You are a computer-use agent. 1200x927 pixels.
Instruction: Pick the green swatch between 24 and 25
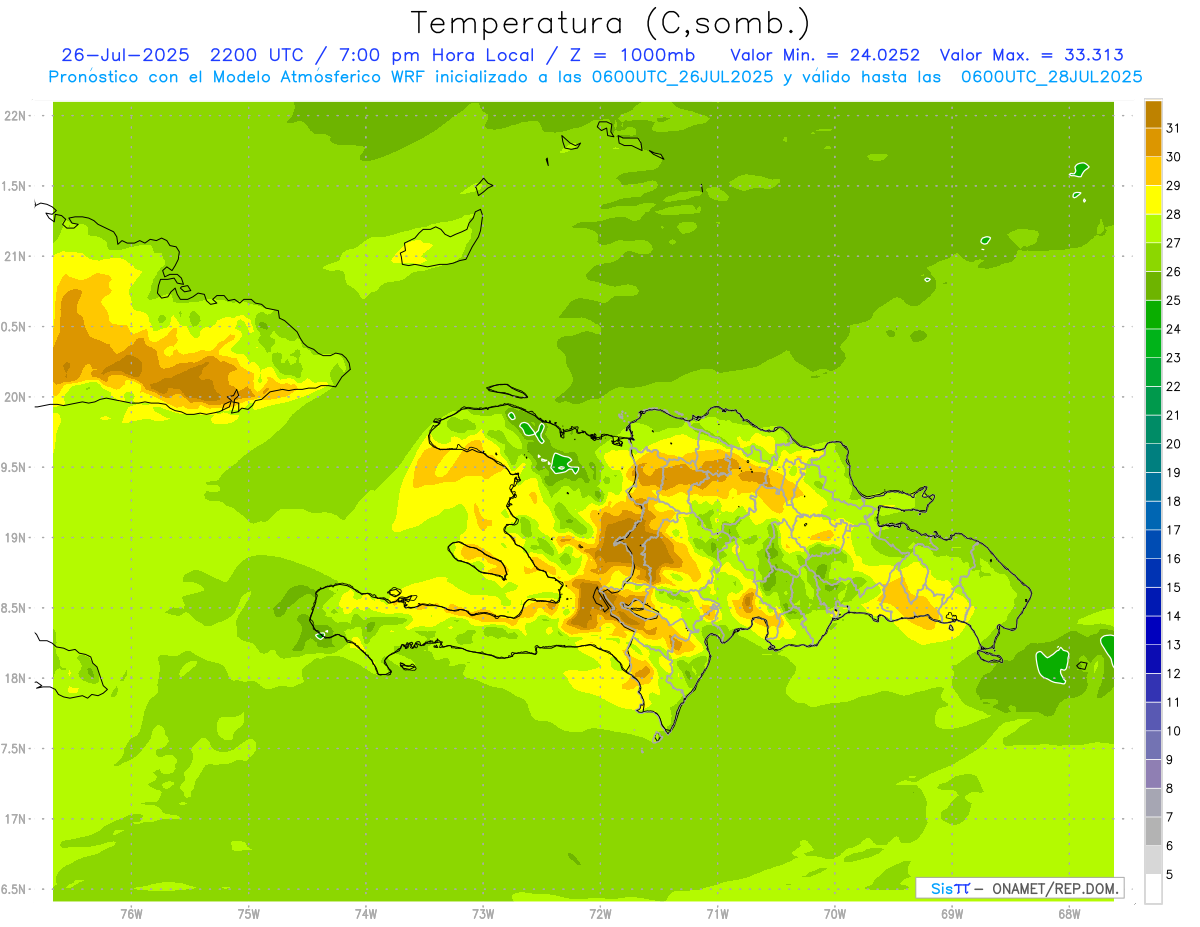point(1153,315)
